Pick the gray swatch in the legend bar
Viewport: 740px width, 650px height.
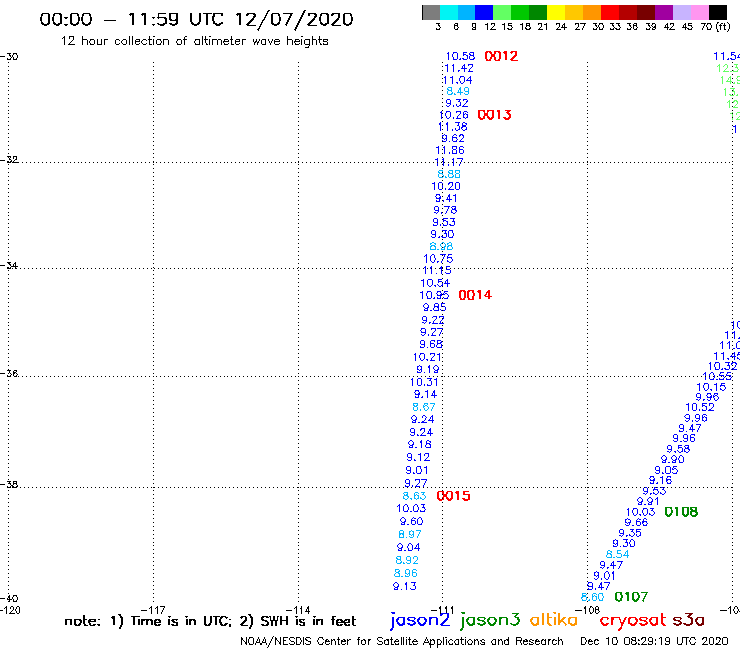click(431, 12)
